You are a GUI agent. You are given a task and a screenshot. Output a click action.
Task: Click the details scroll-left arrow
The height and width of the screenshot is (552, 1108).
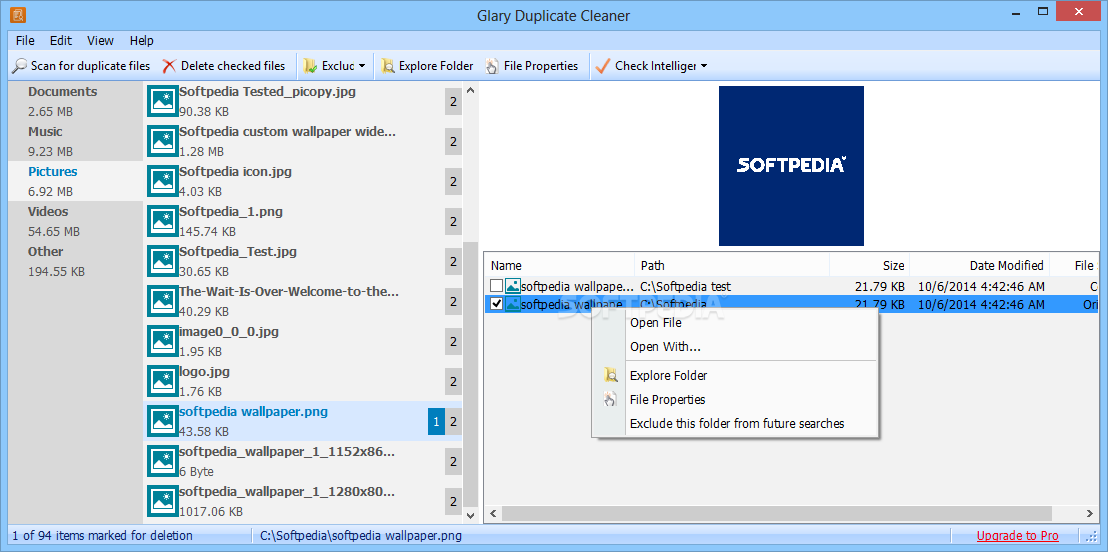(493, 513)
